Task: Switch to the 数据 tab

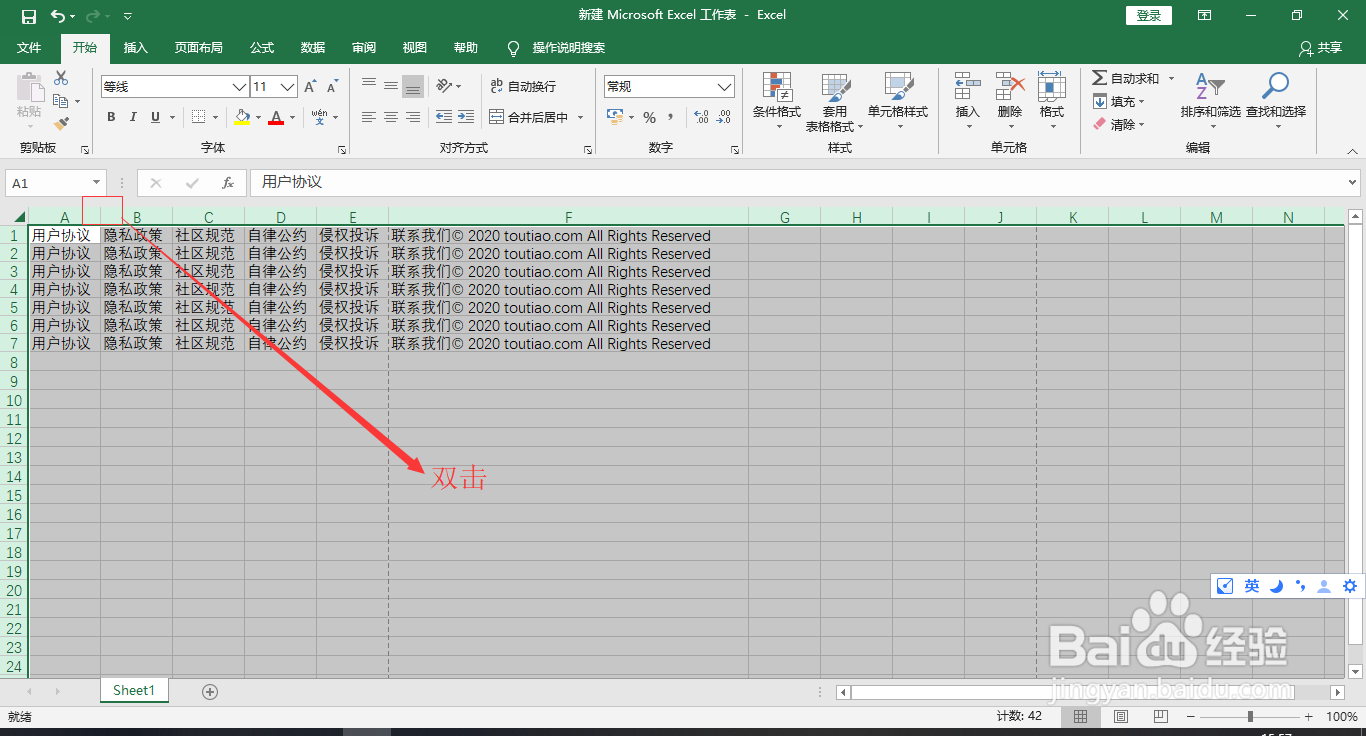Action: (x=313, y=48)
